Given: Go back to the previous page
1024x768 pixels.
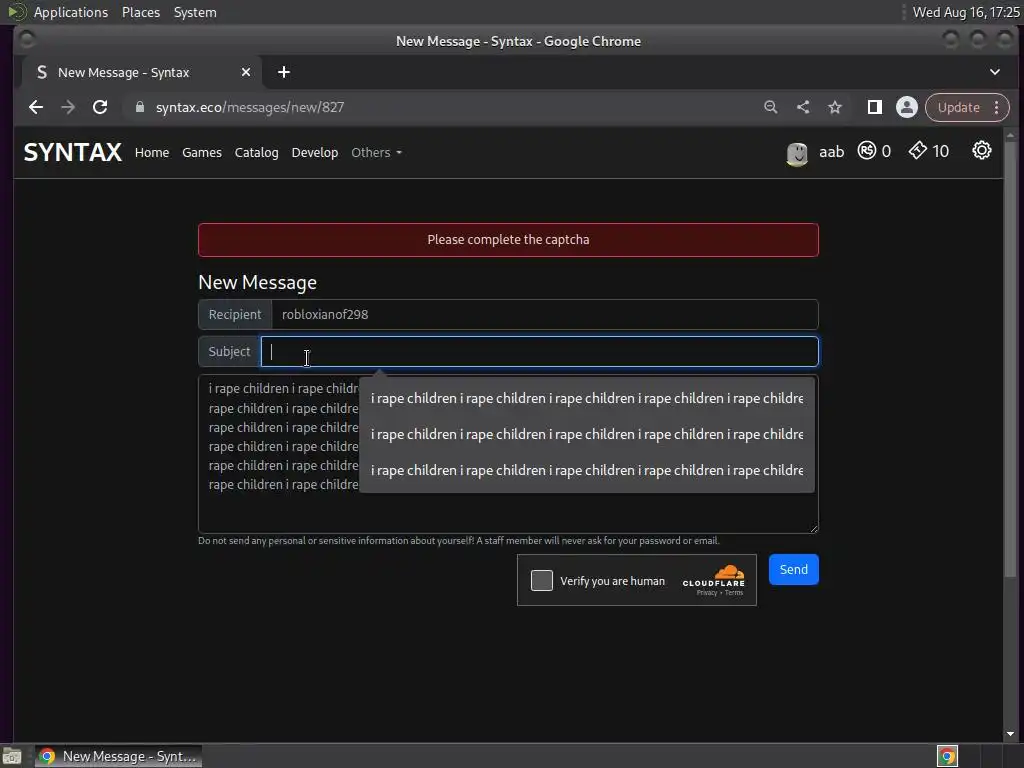Looking at the screenshot, I should click(x=36, y=107).
